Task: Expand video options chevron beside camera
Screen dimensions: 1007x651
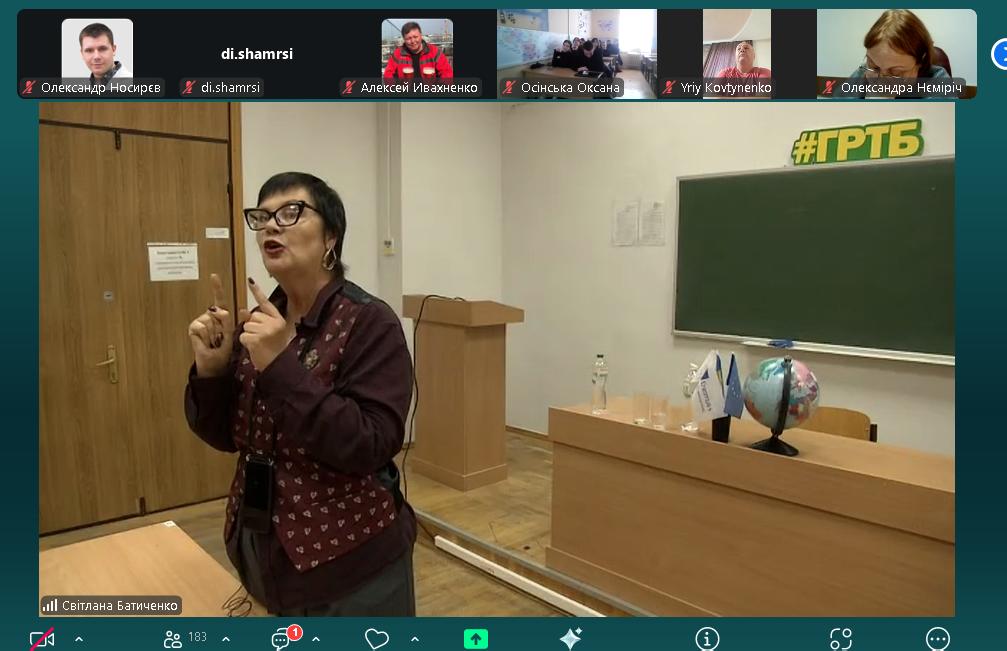Action: coord(79,639)
